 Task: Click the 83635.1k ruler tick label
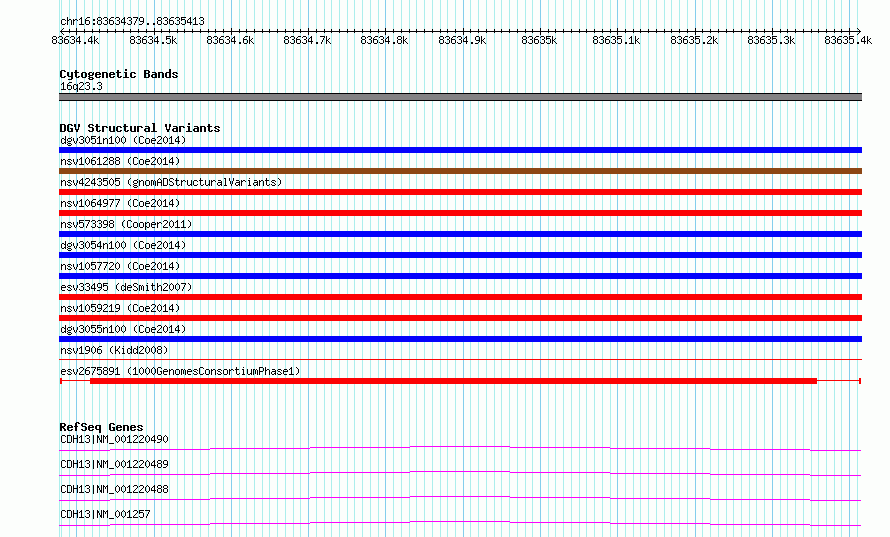point(616,40)
